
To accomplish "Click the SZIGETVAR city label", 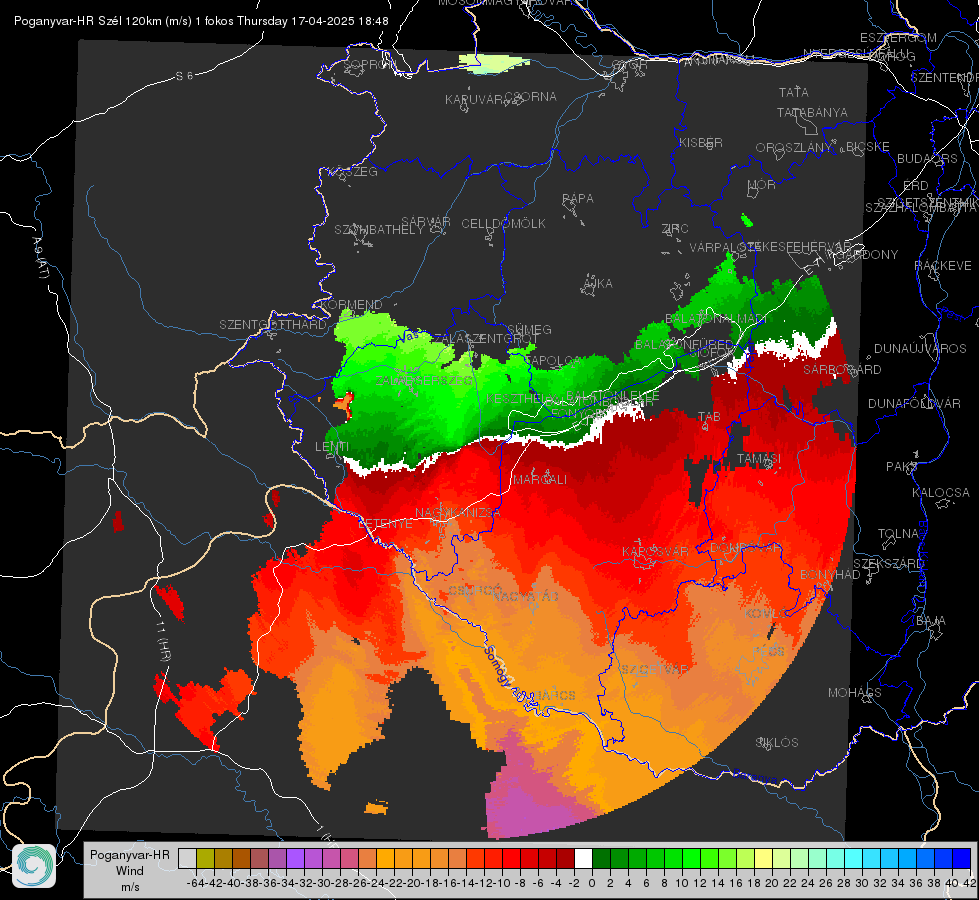I will point(654,670).
